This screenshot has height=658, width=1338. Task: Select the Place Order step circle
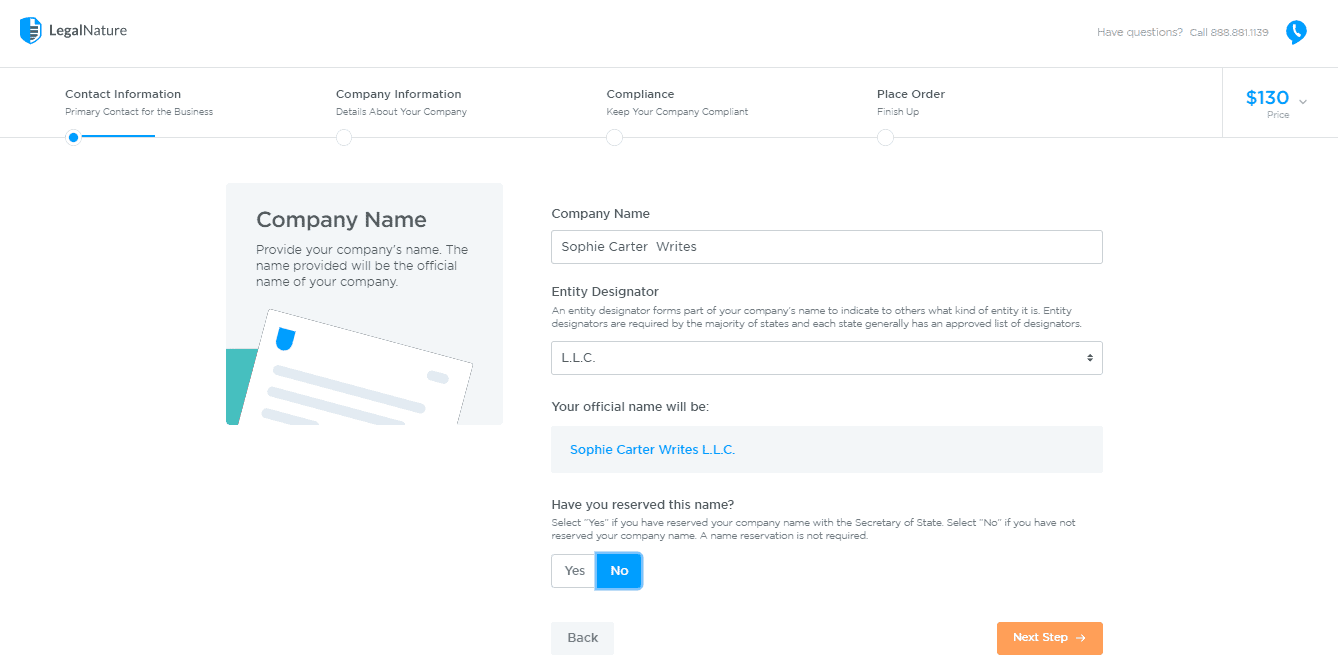(885, 138)
